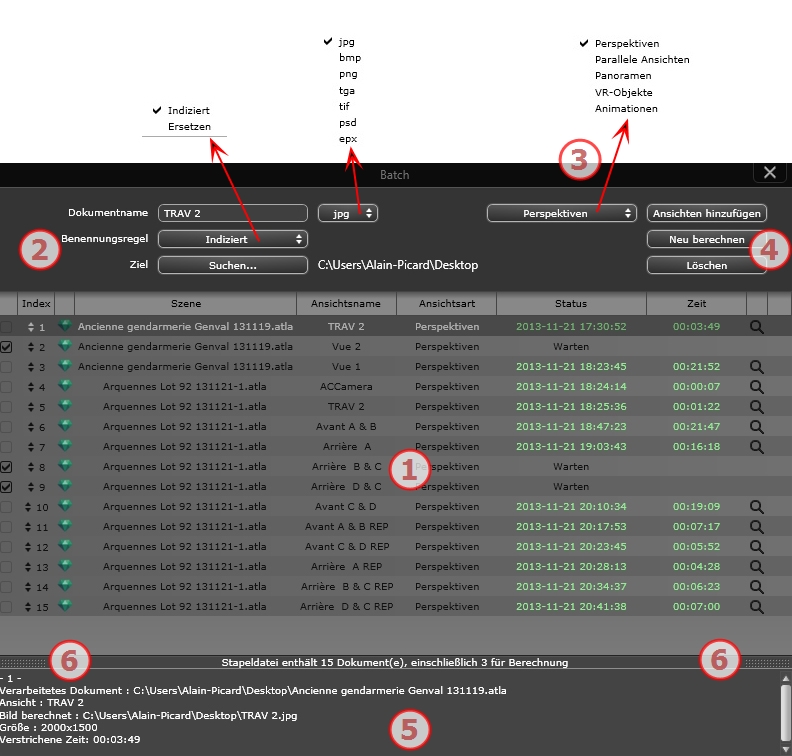
Task: Uncheck the checkbox for row 2
Action: [8, 346]
